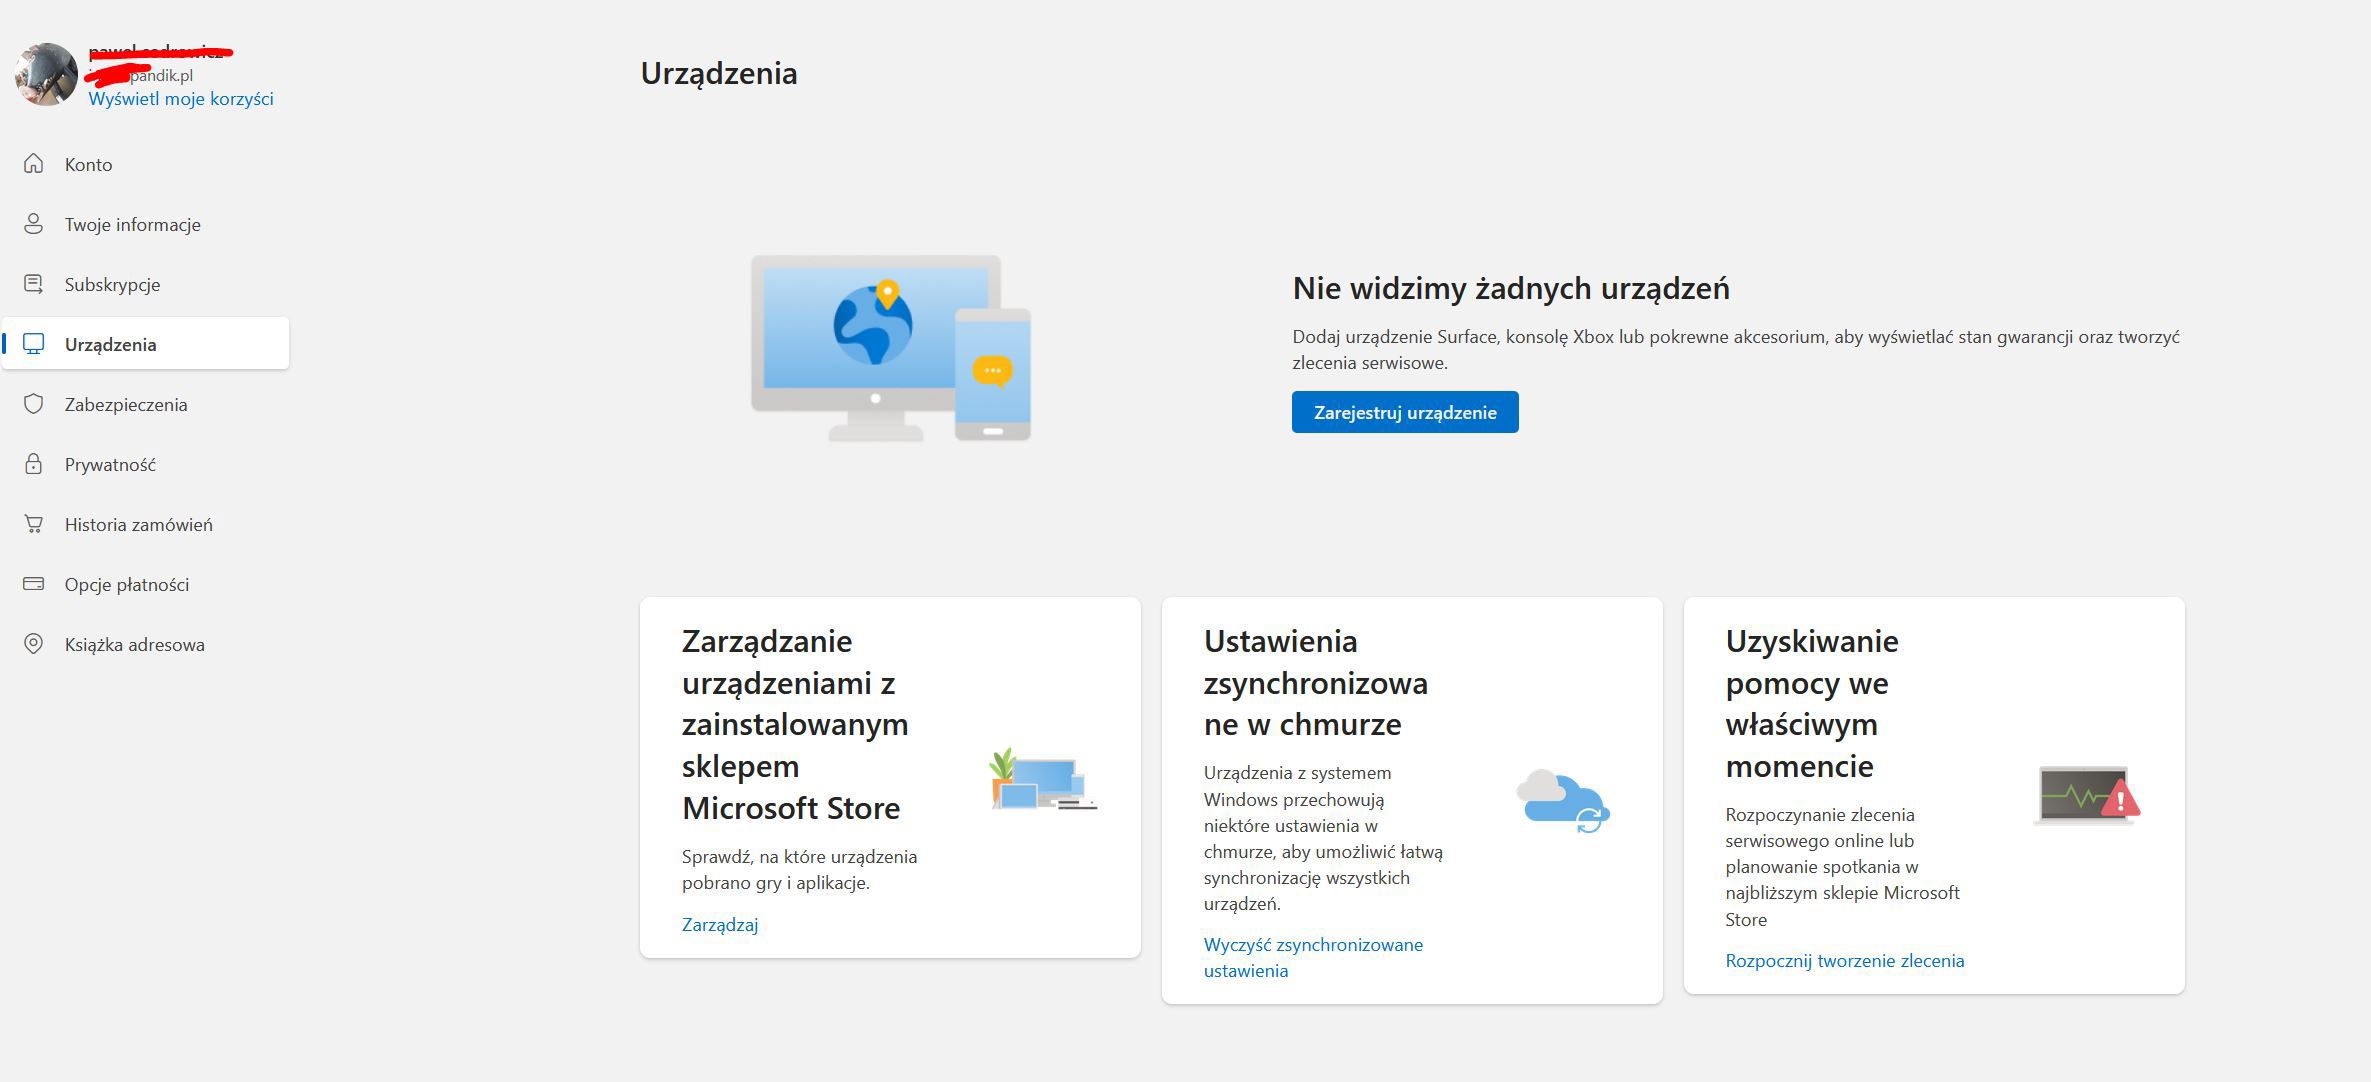Click the person icon for Twoje informacje

[34, 224]
